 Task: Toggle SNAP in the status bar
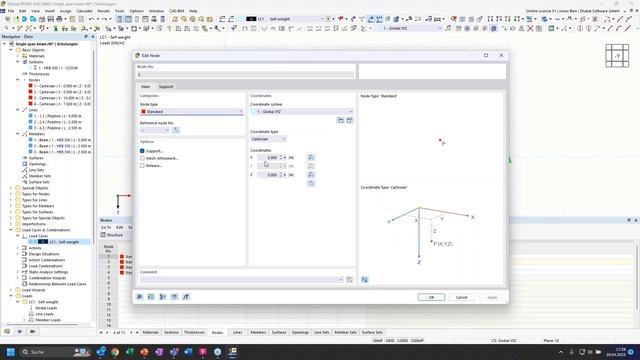(378, 340)
